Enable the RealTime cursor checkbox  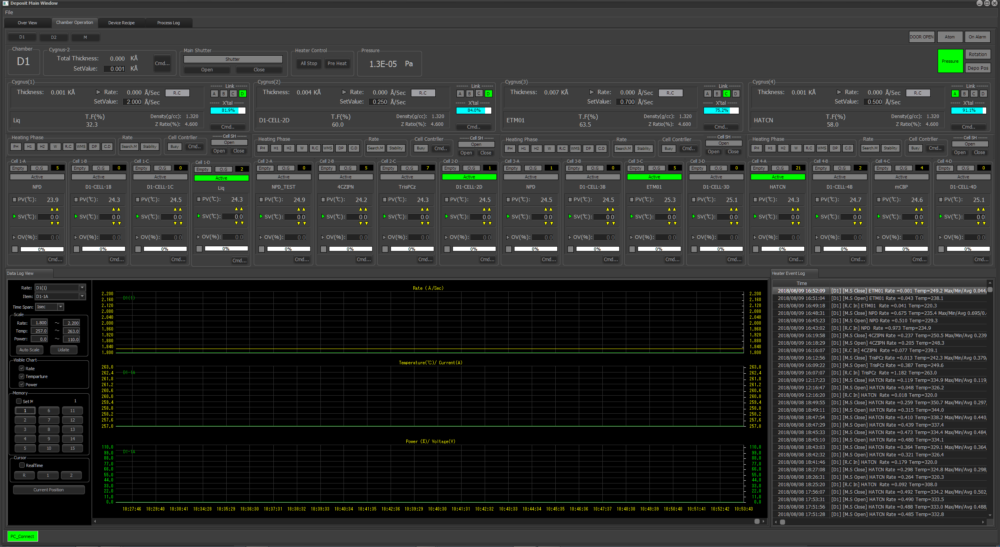click(22, 465)
